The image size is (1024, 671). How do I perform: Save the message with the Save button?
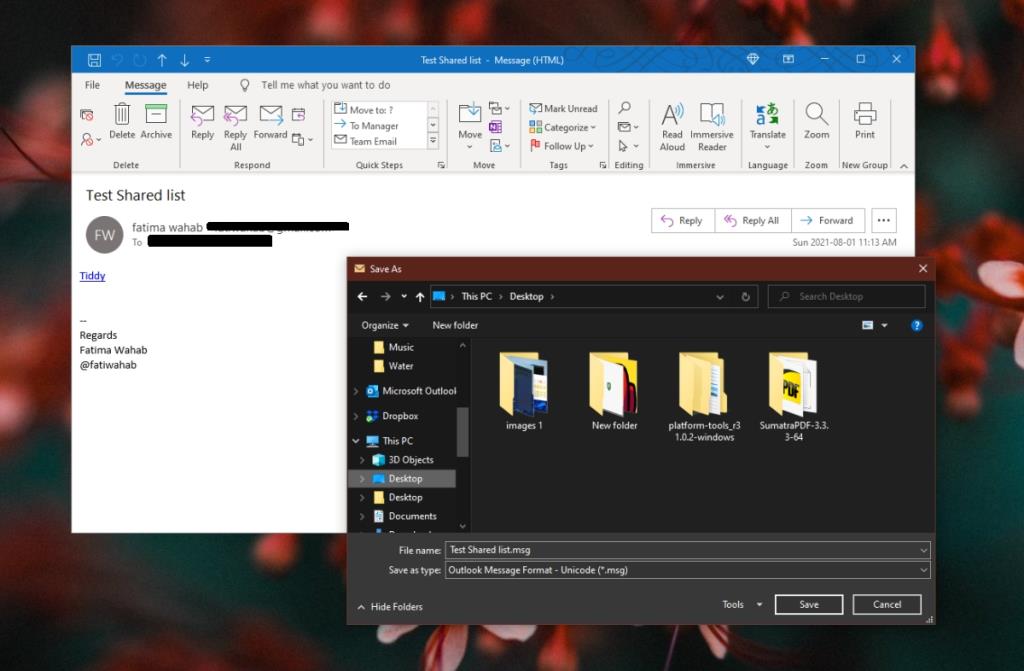[x=808, y=604]
